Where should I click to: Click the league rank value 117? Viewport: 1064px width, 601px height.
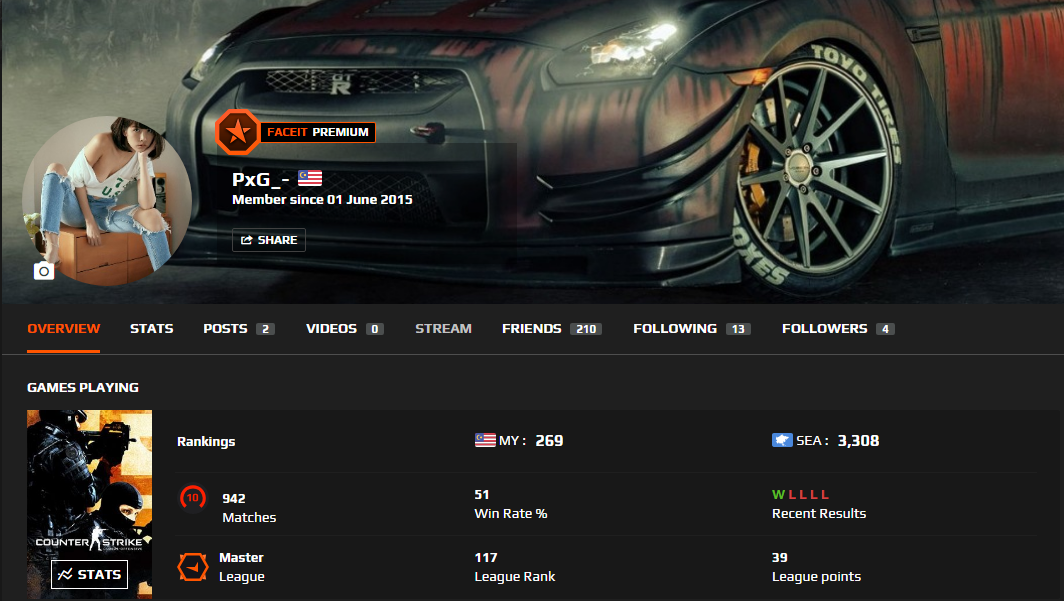pyautogui.click(x=486, y=558)
